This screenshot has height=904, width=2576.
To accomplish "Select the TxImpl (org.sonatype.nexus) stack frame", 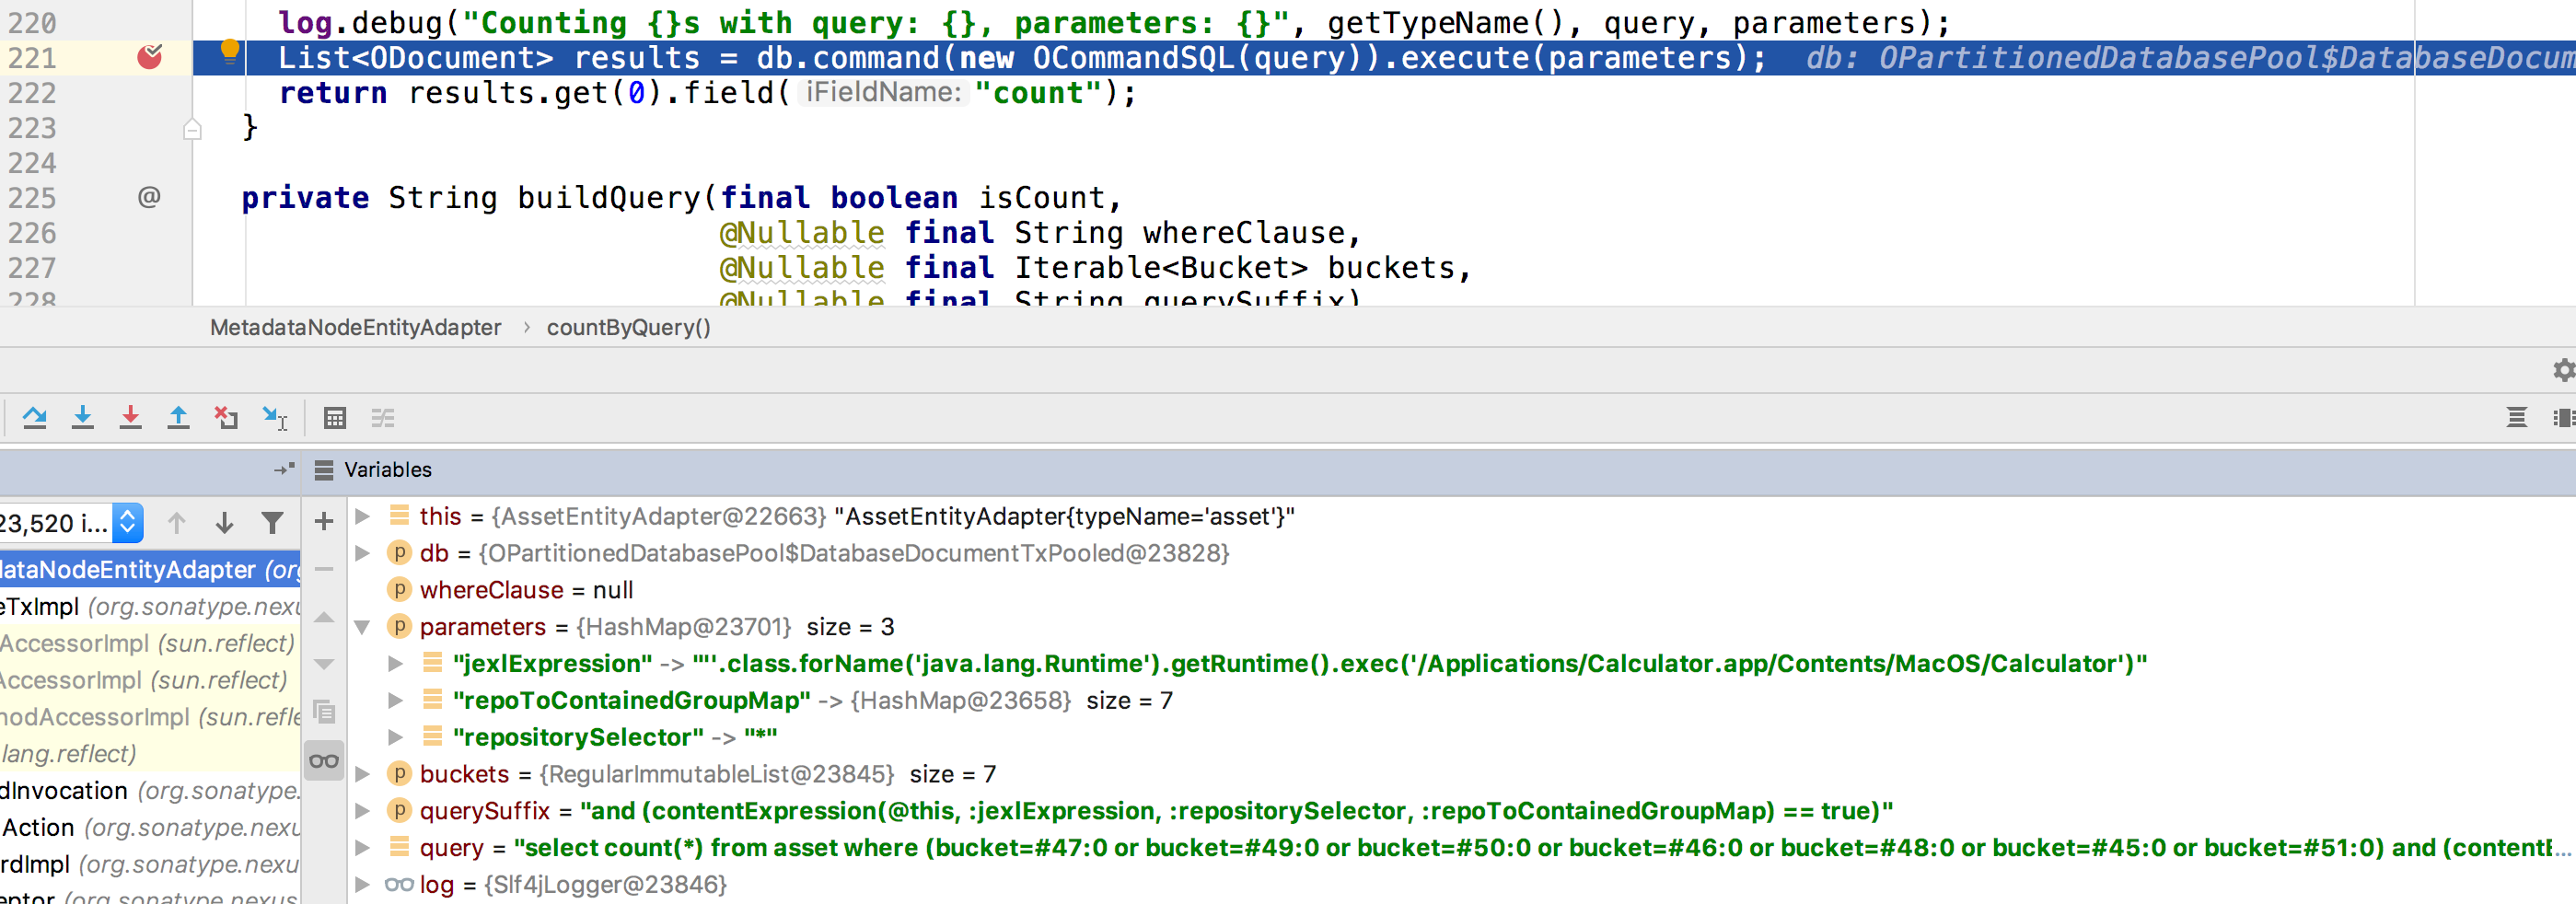I will coord(150,607).
